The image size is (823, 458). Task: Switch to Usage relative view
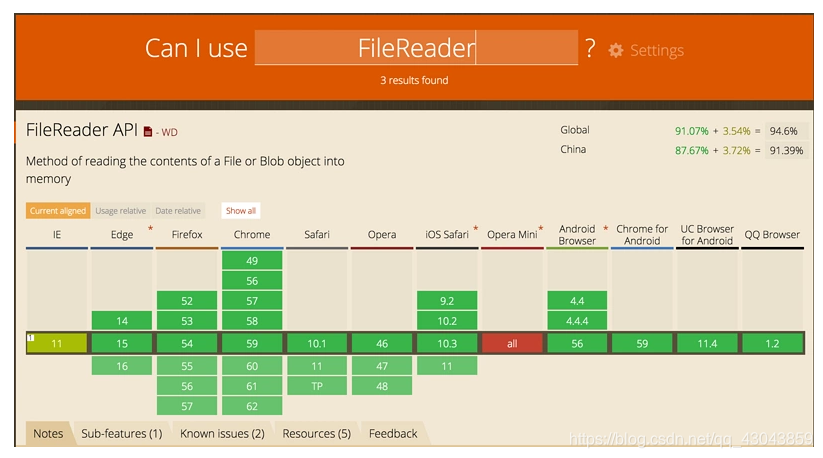pyautogui.click(x=121, y=211)
